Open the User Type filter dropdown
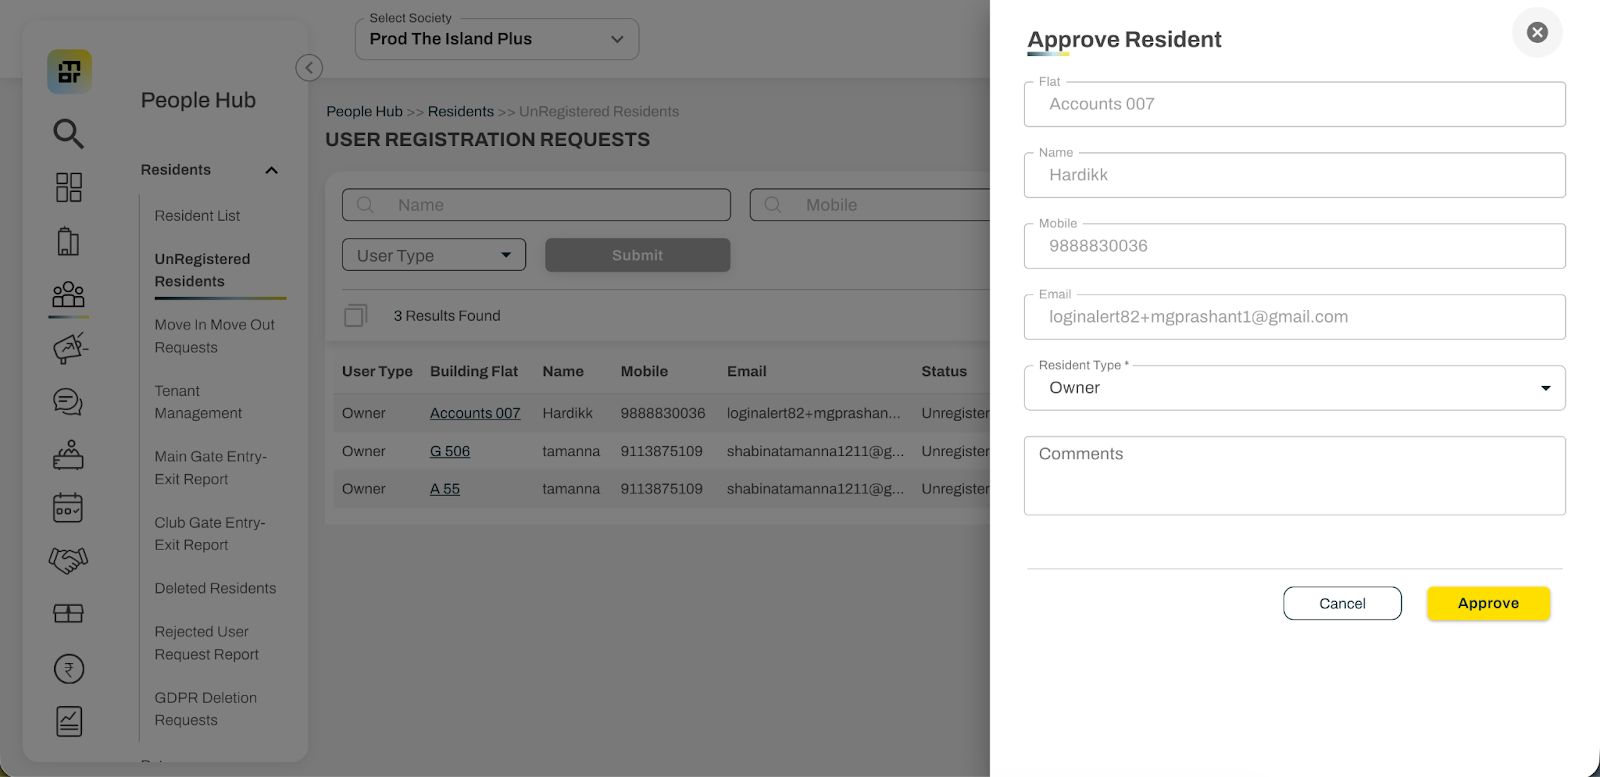1600x777 pixels. pos(434,255)
